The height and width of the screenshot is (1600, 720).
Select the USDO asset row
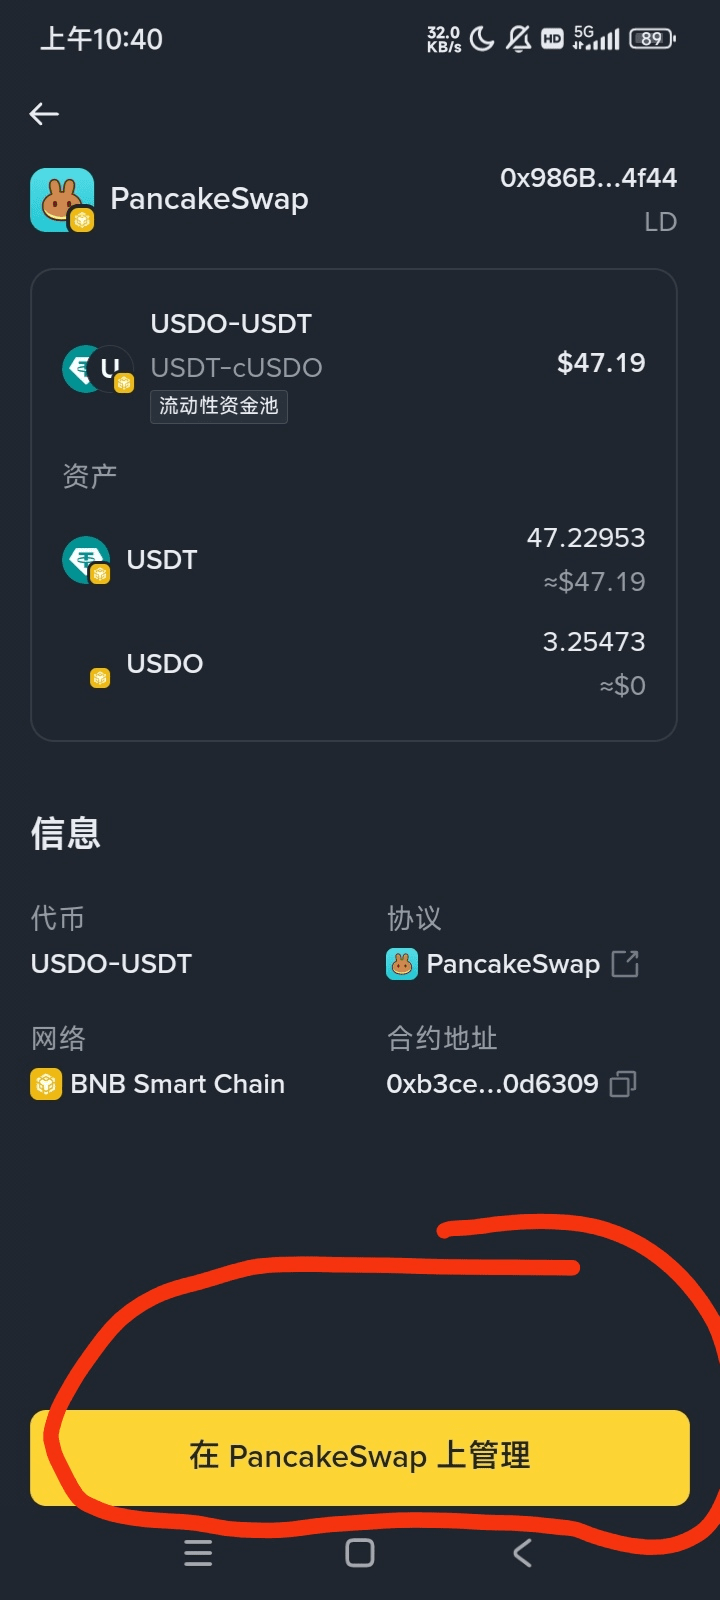(x=354, y=664)
